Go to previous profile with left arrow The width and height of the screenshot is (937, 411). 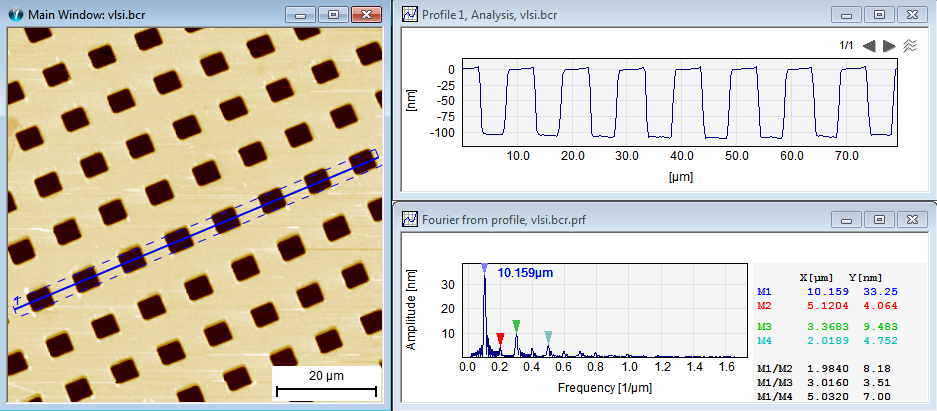(x=869, y=46)
